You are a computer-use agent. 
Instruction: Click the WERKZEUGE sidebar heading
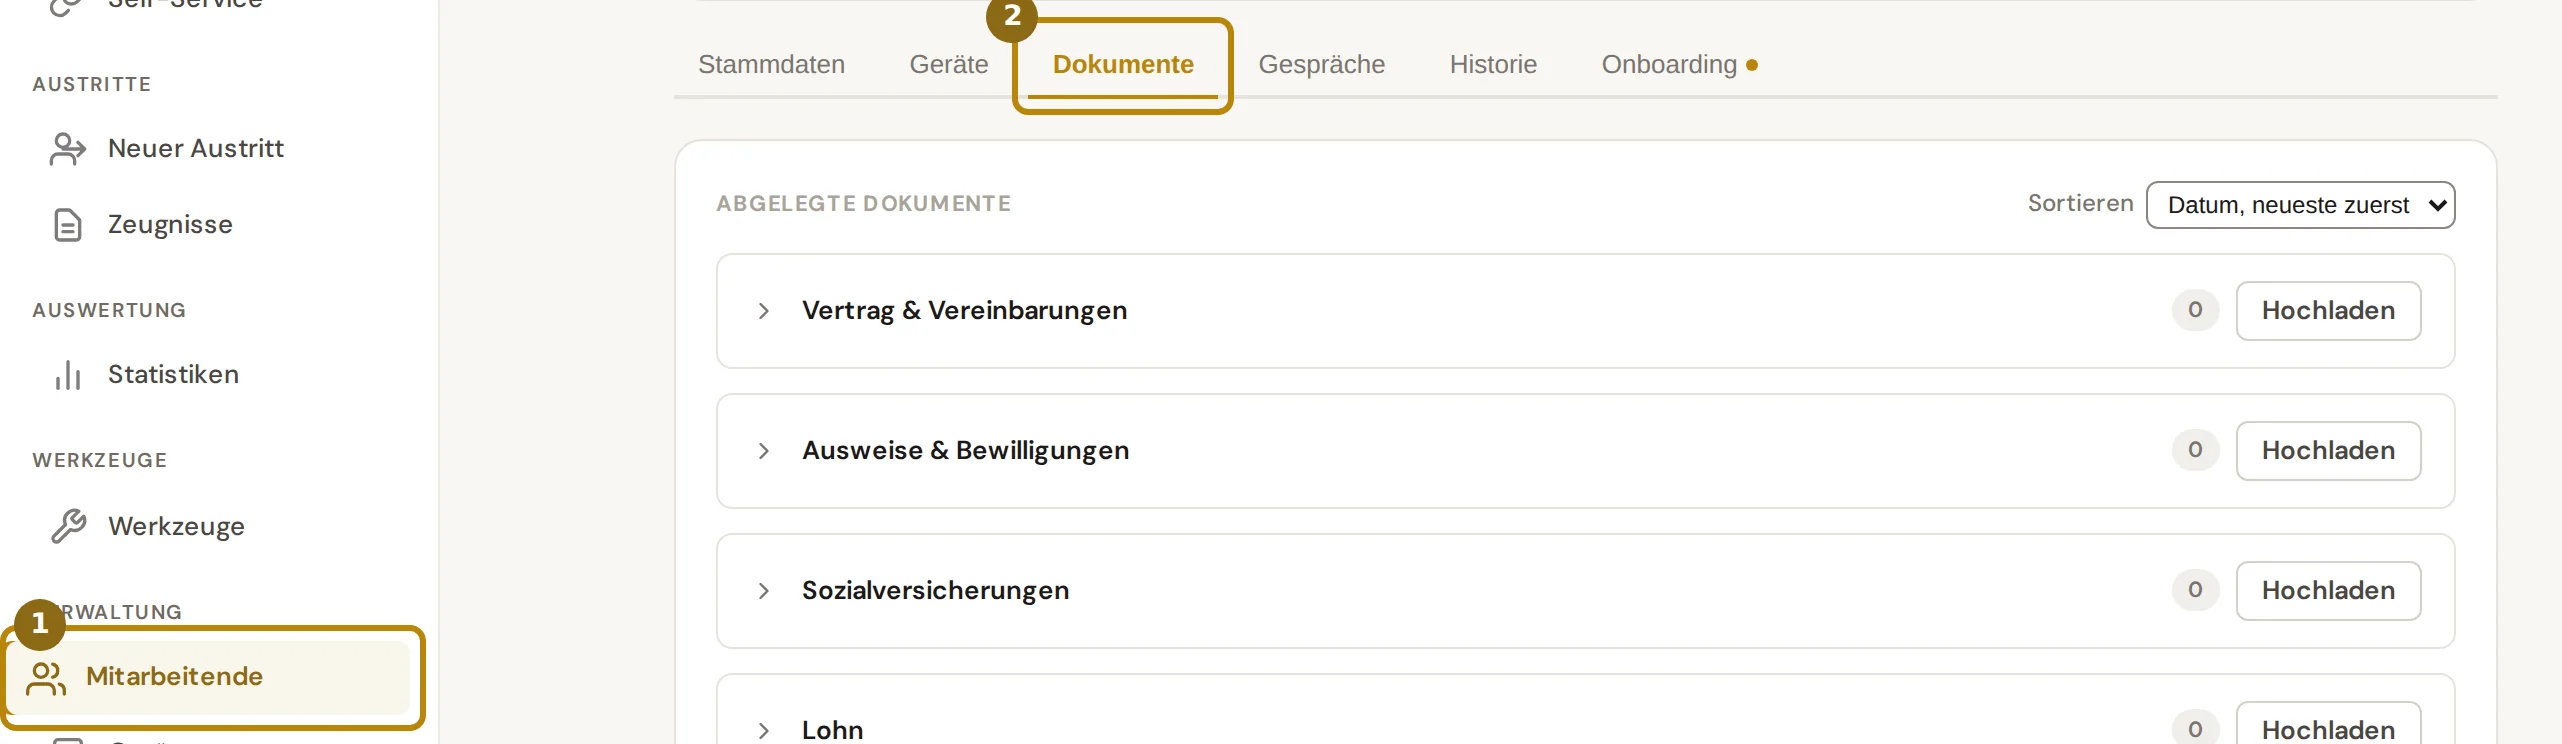pos(100,461)
